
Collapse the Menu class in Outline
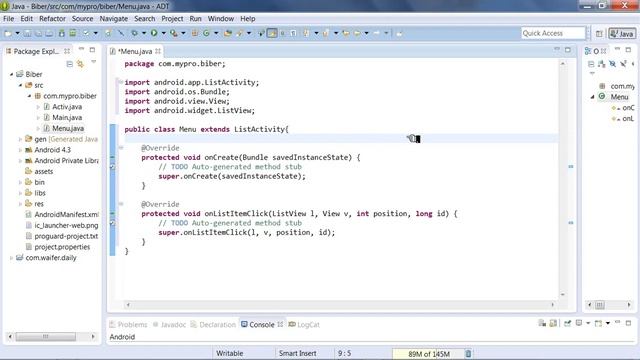coord(592,97)
